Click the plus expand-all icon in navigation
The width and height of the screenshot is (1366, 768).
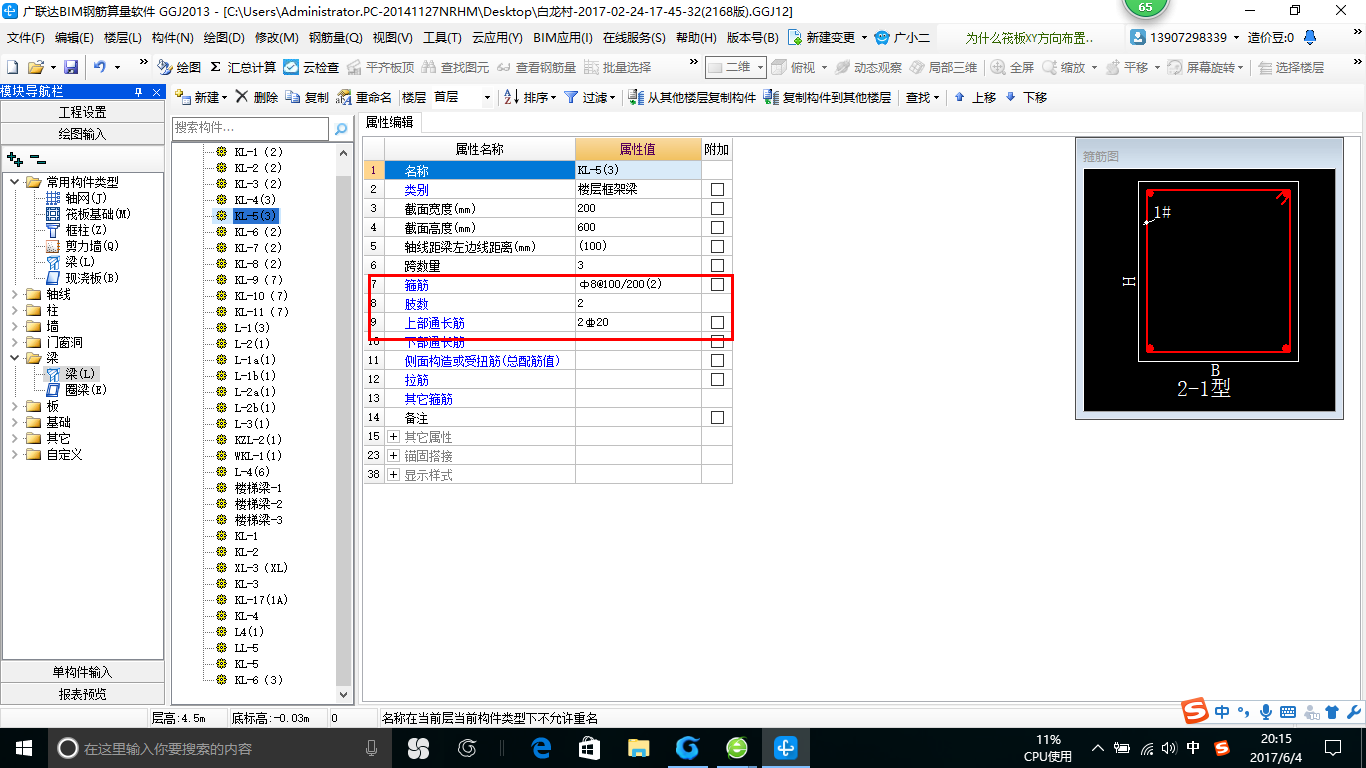[14, 159]
